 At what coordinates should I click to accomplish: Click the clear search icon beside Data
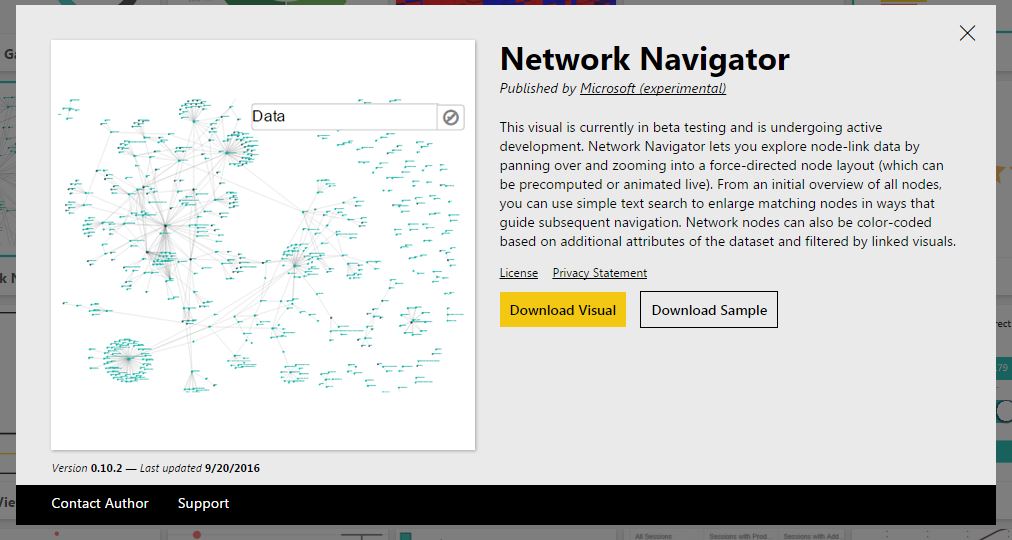point(450,117)
